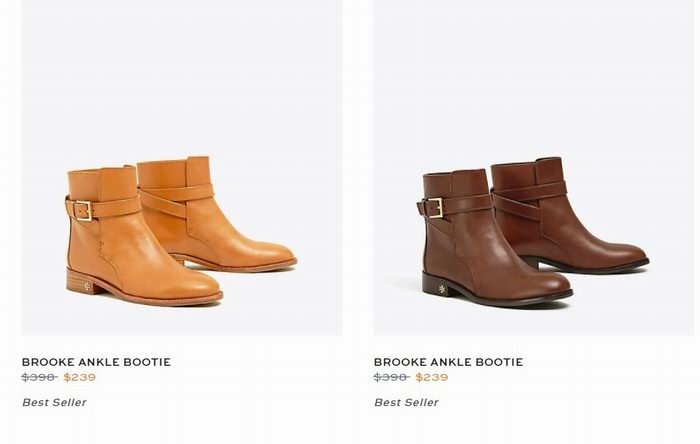Click the gold buckle on the tan boot
This screenshot has width=700, height=444.
[82, 211]
